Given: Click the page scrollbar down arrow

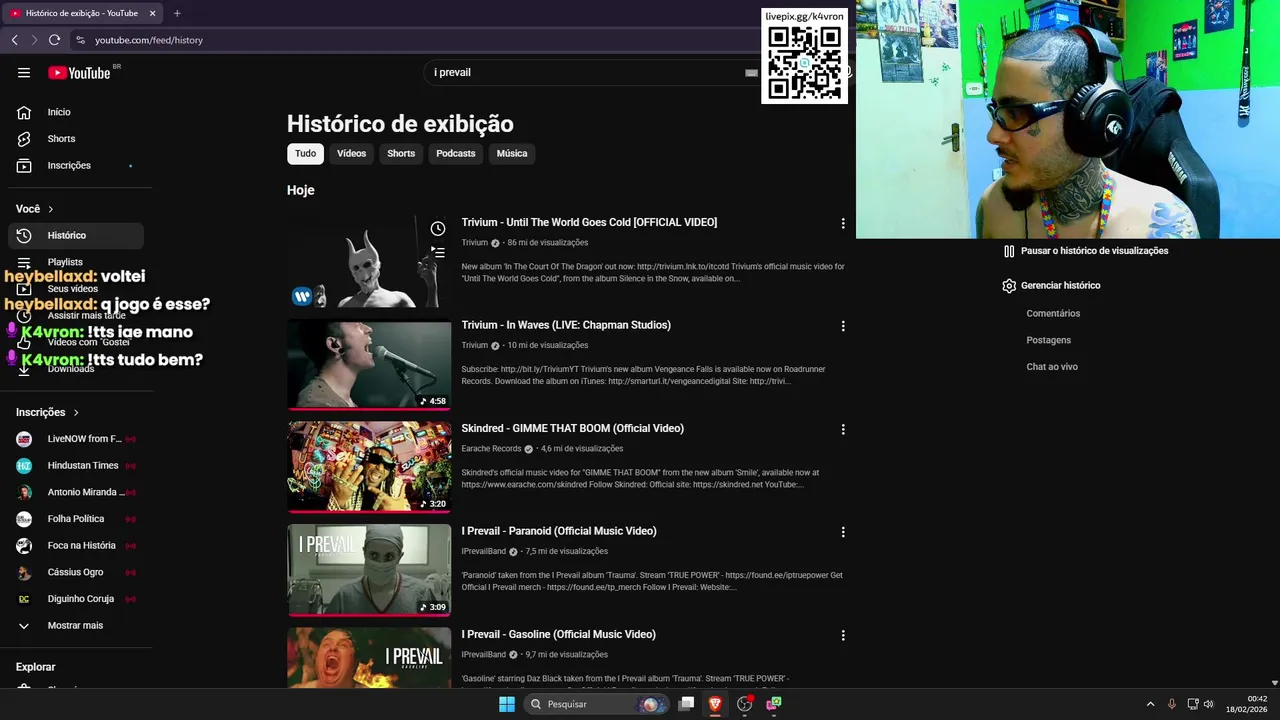Looking at the screenshot, I should (1274, 683).
